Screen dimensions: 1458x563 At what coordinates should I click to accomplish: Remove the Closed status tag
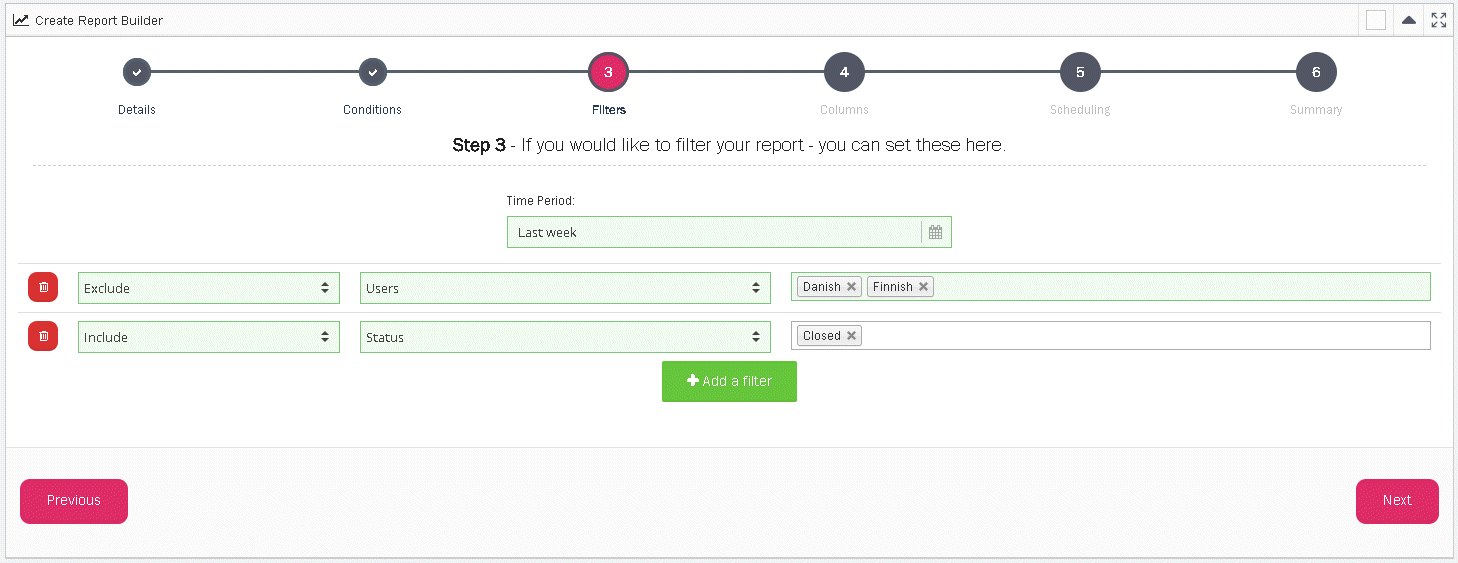[x=851, y=336]
